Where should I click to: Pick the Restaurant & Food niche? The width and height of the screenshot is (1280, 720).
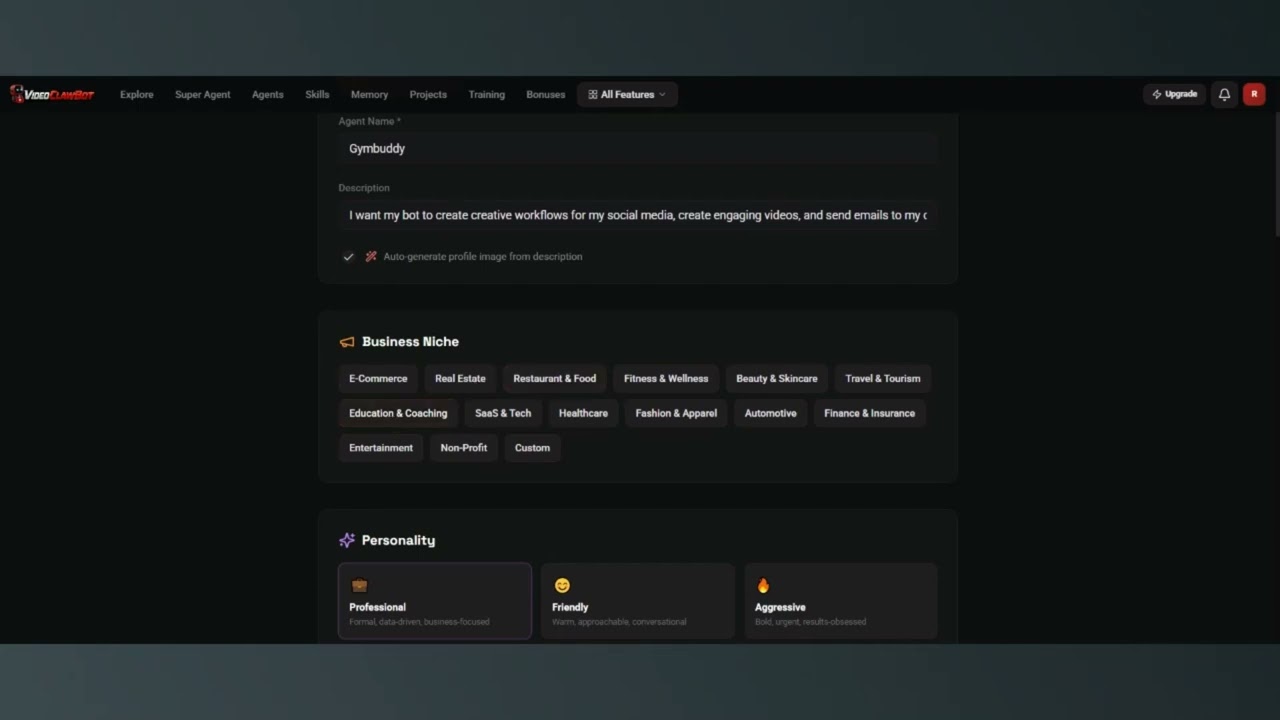555,378
